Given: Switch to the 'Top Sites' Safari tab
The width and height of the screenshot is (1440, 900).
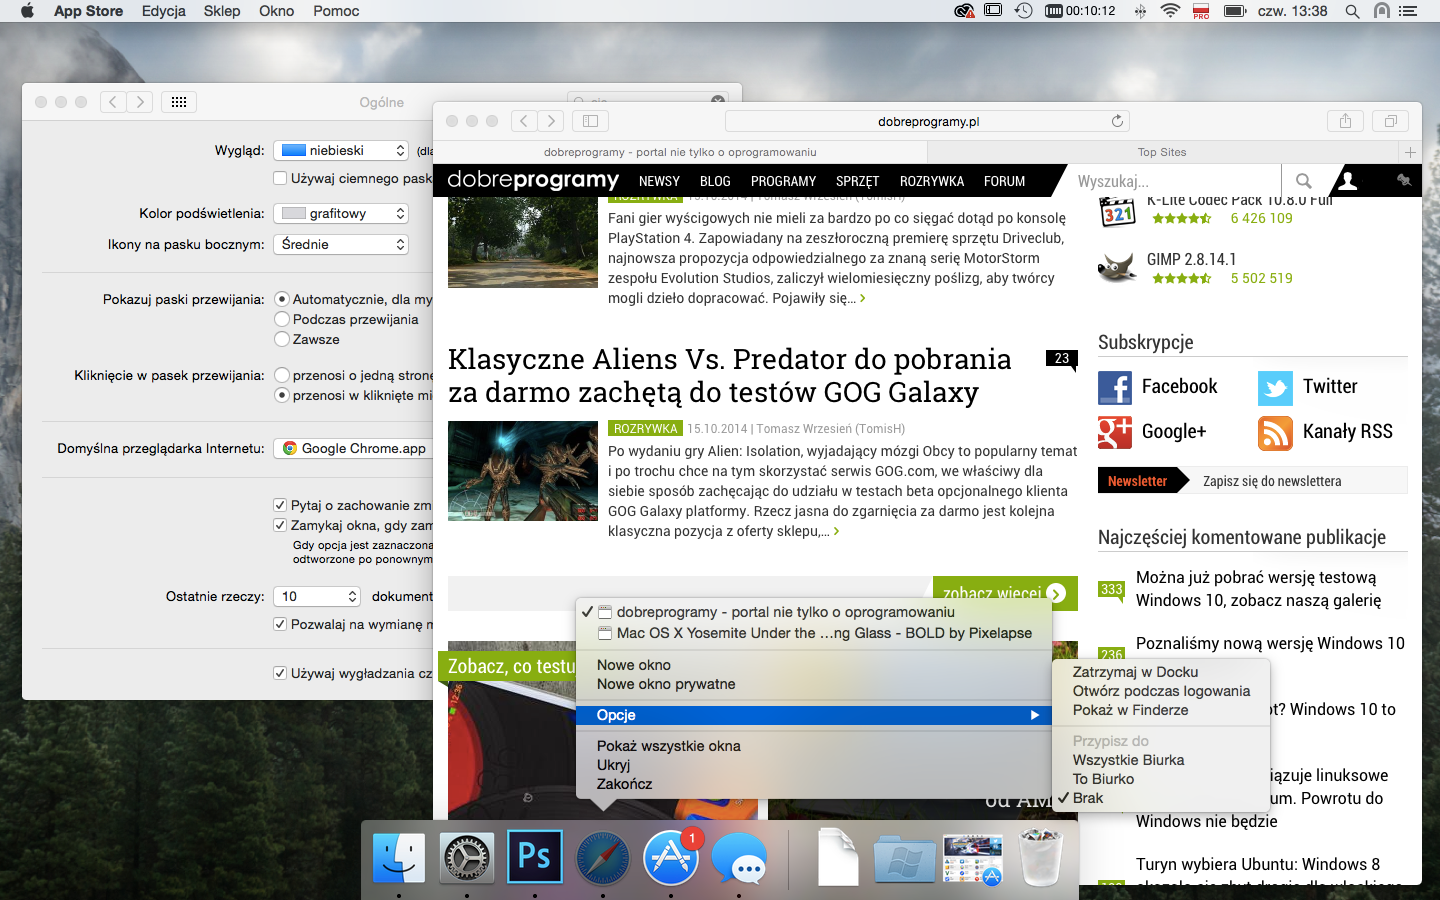Looking at the screenshot, I should point(1162,152).
